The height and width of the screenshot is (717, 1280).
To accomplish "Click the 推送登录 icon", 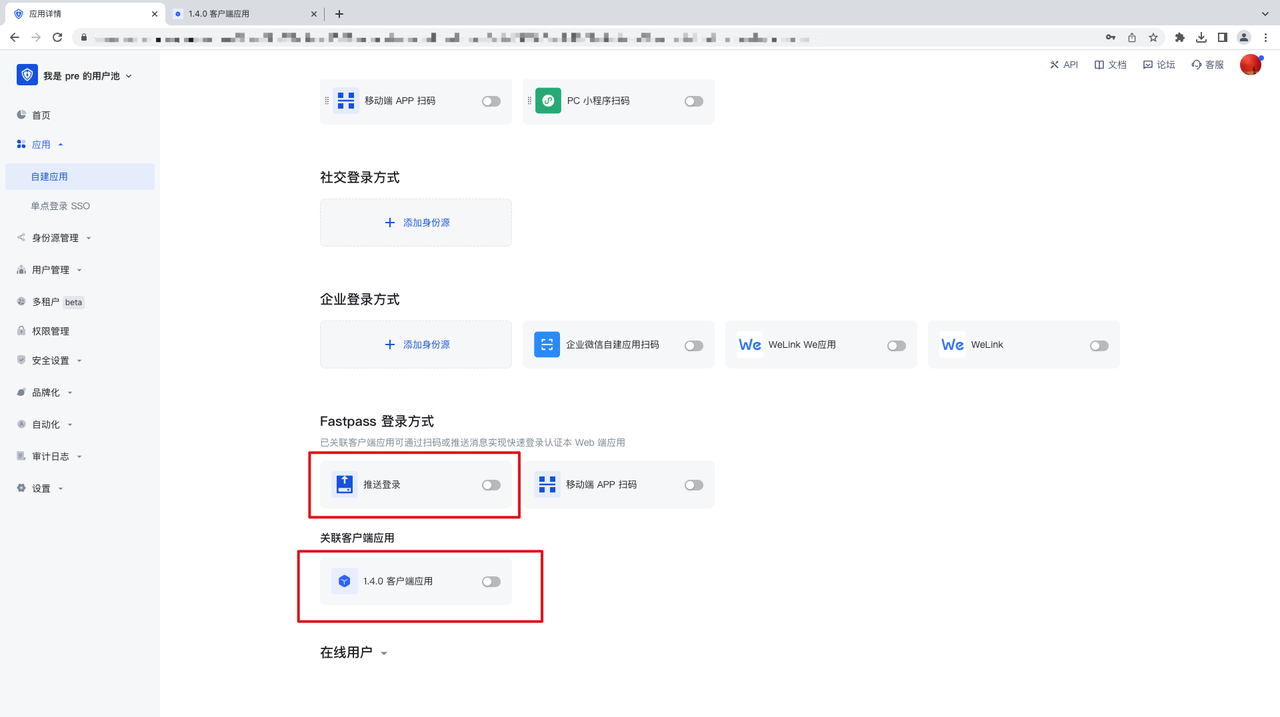I will 345,484.
